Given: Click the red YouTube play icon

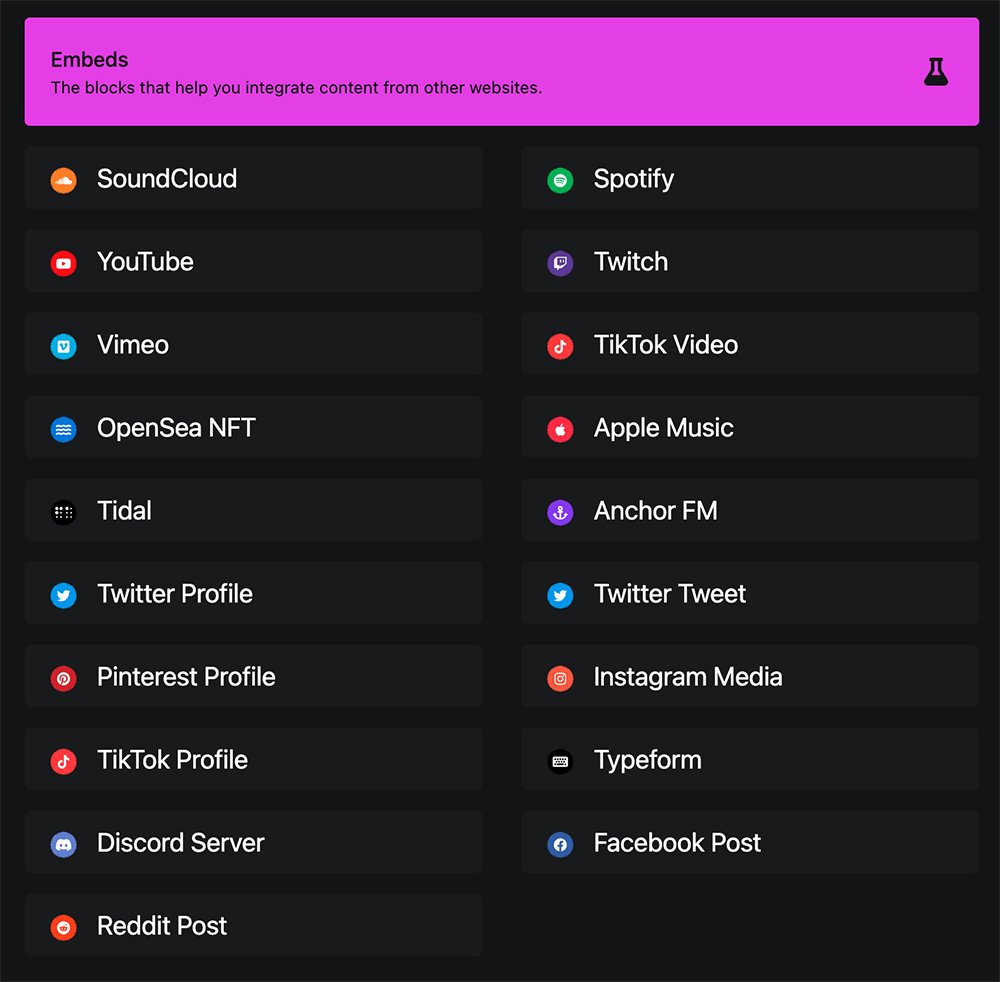Looking at the screenshot, I should (63, 263).
